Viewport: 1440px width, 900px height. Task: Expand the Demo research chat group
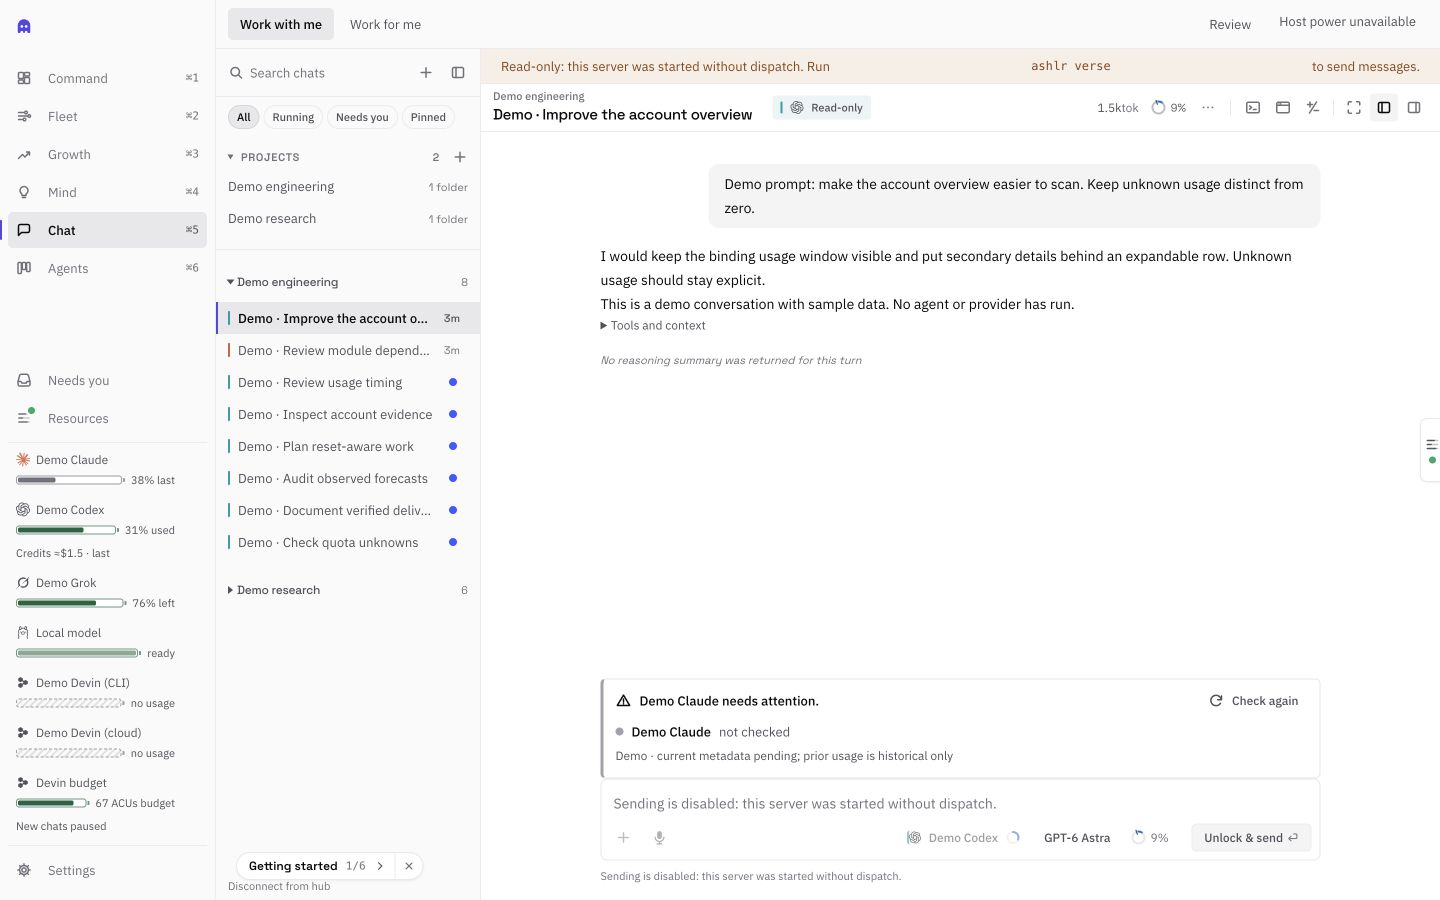pyautogui.click(x=273, y=590)
